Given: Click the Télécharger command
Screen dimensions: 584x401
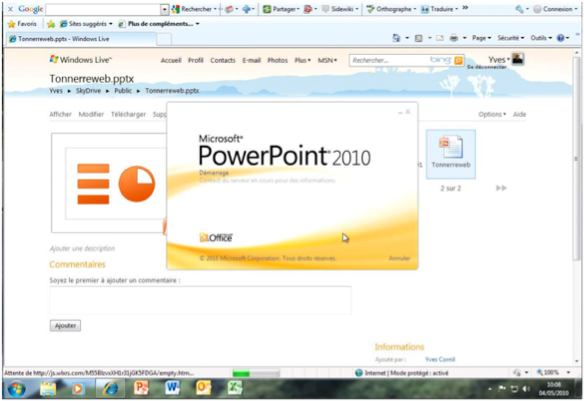Looking at the screenshot, I should coord(128,114).
